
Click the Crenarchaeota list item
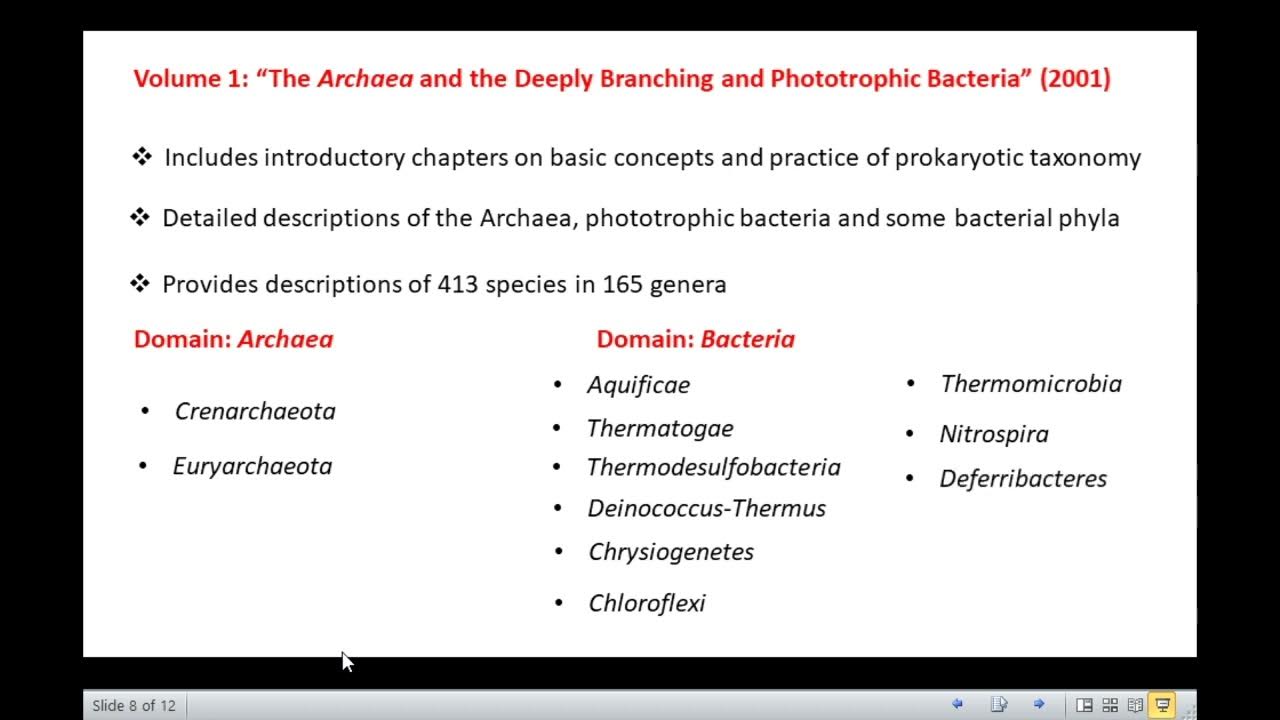(x=255, y=411)
